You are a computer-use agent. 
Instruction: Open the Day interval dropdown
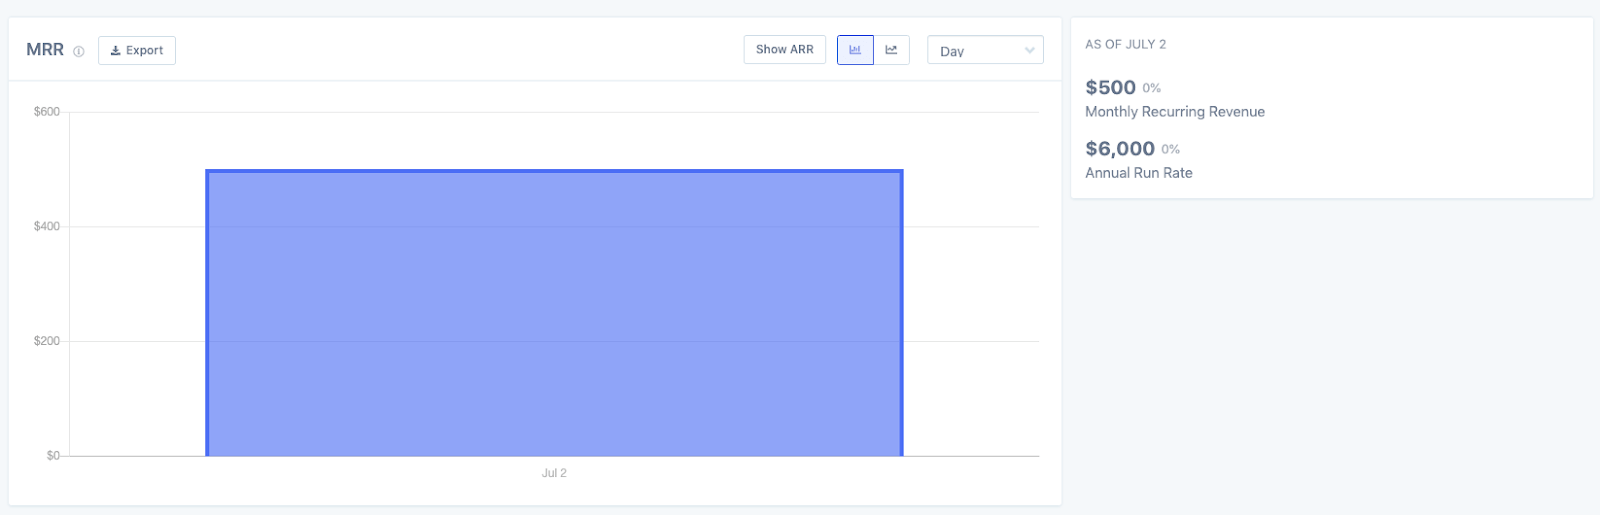[x=984, y=51]
